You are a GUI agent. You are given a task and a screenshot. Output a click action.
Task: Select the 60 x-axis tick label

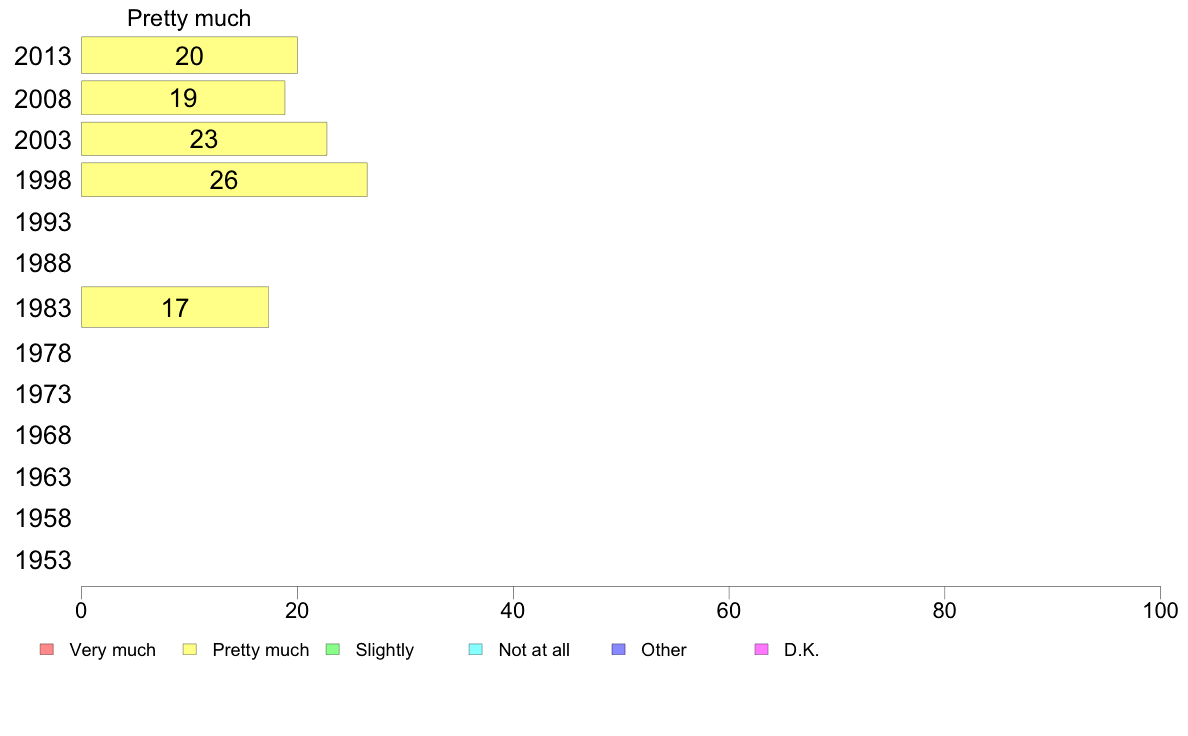(x=729, y=610)
